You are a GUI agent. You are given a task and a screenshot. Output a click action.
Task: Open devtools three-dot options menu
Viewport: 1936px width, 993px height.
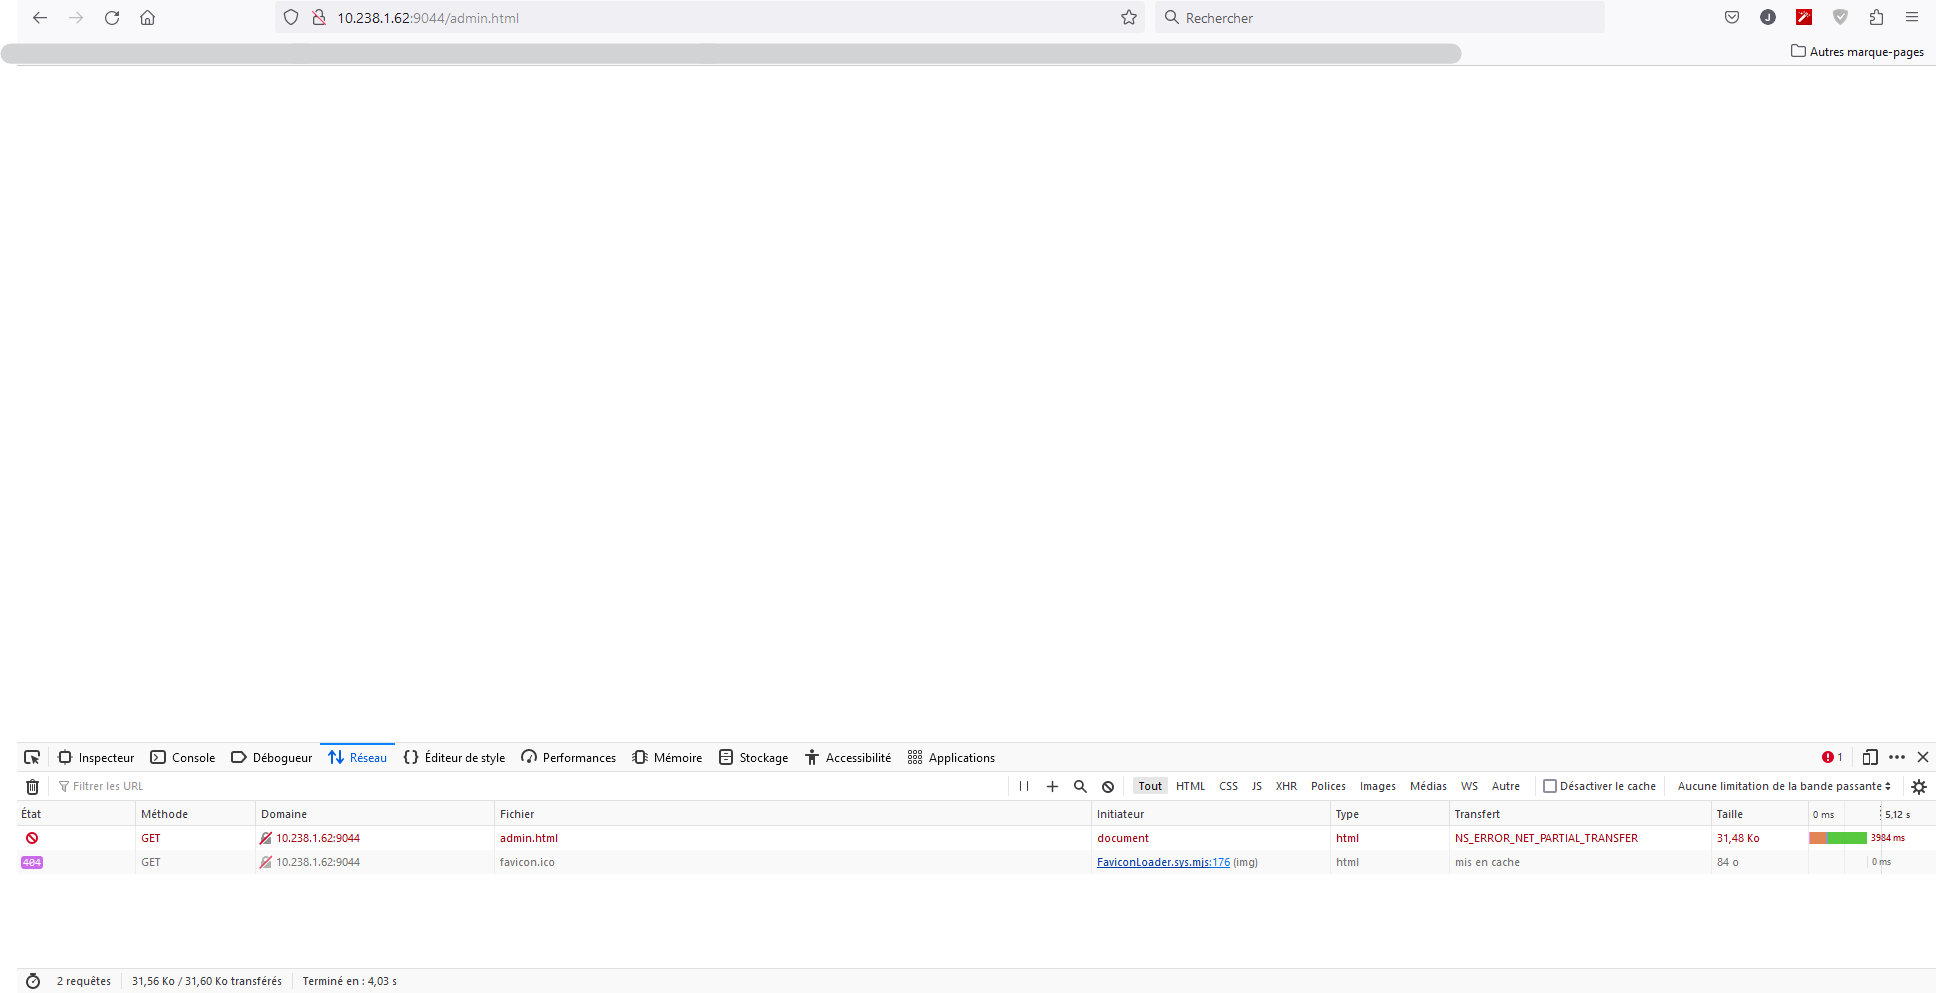click(x=1896, y=757)
